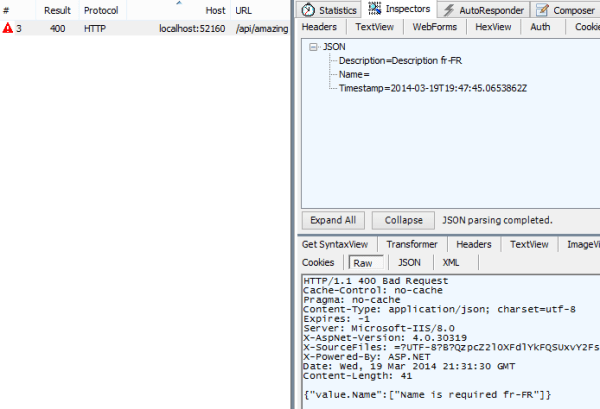Select the Raw response tab
This screenshot has height=409, width=600.
(361, 262)
